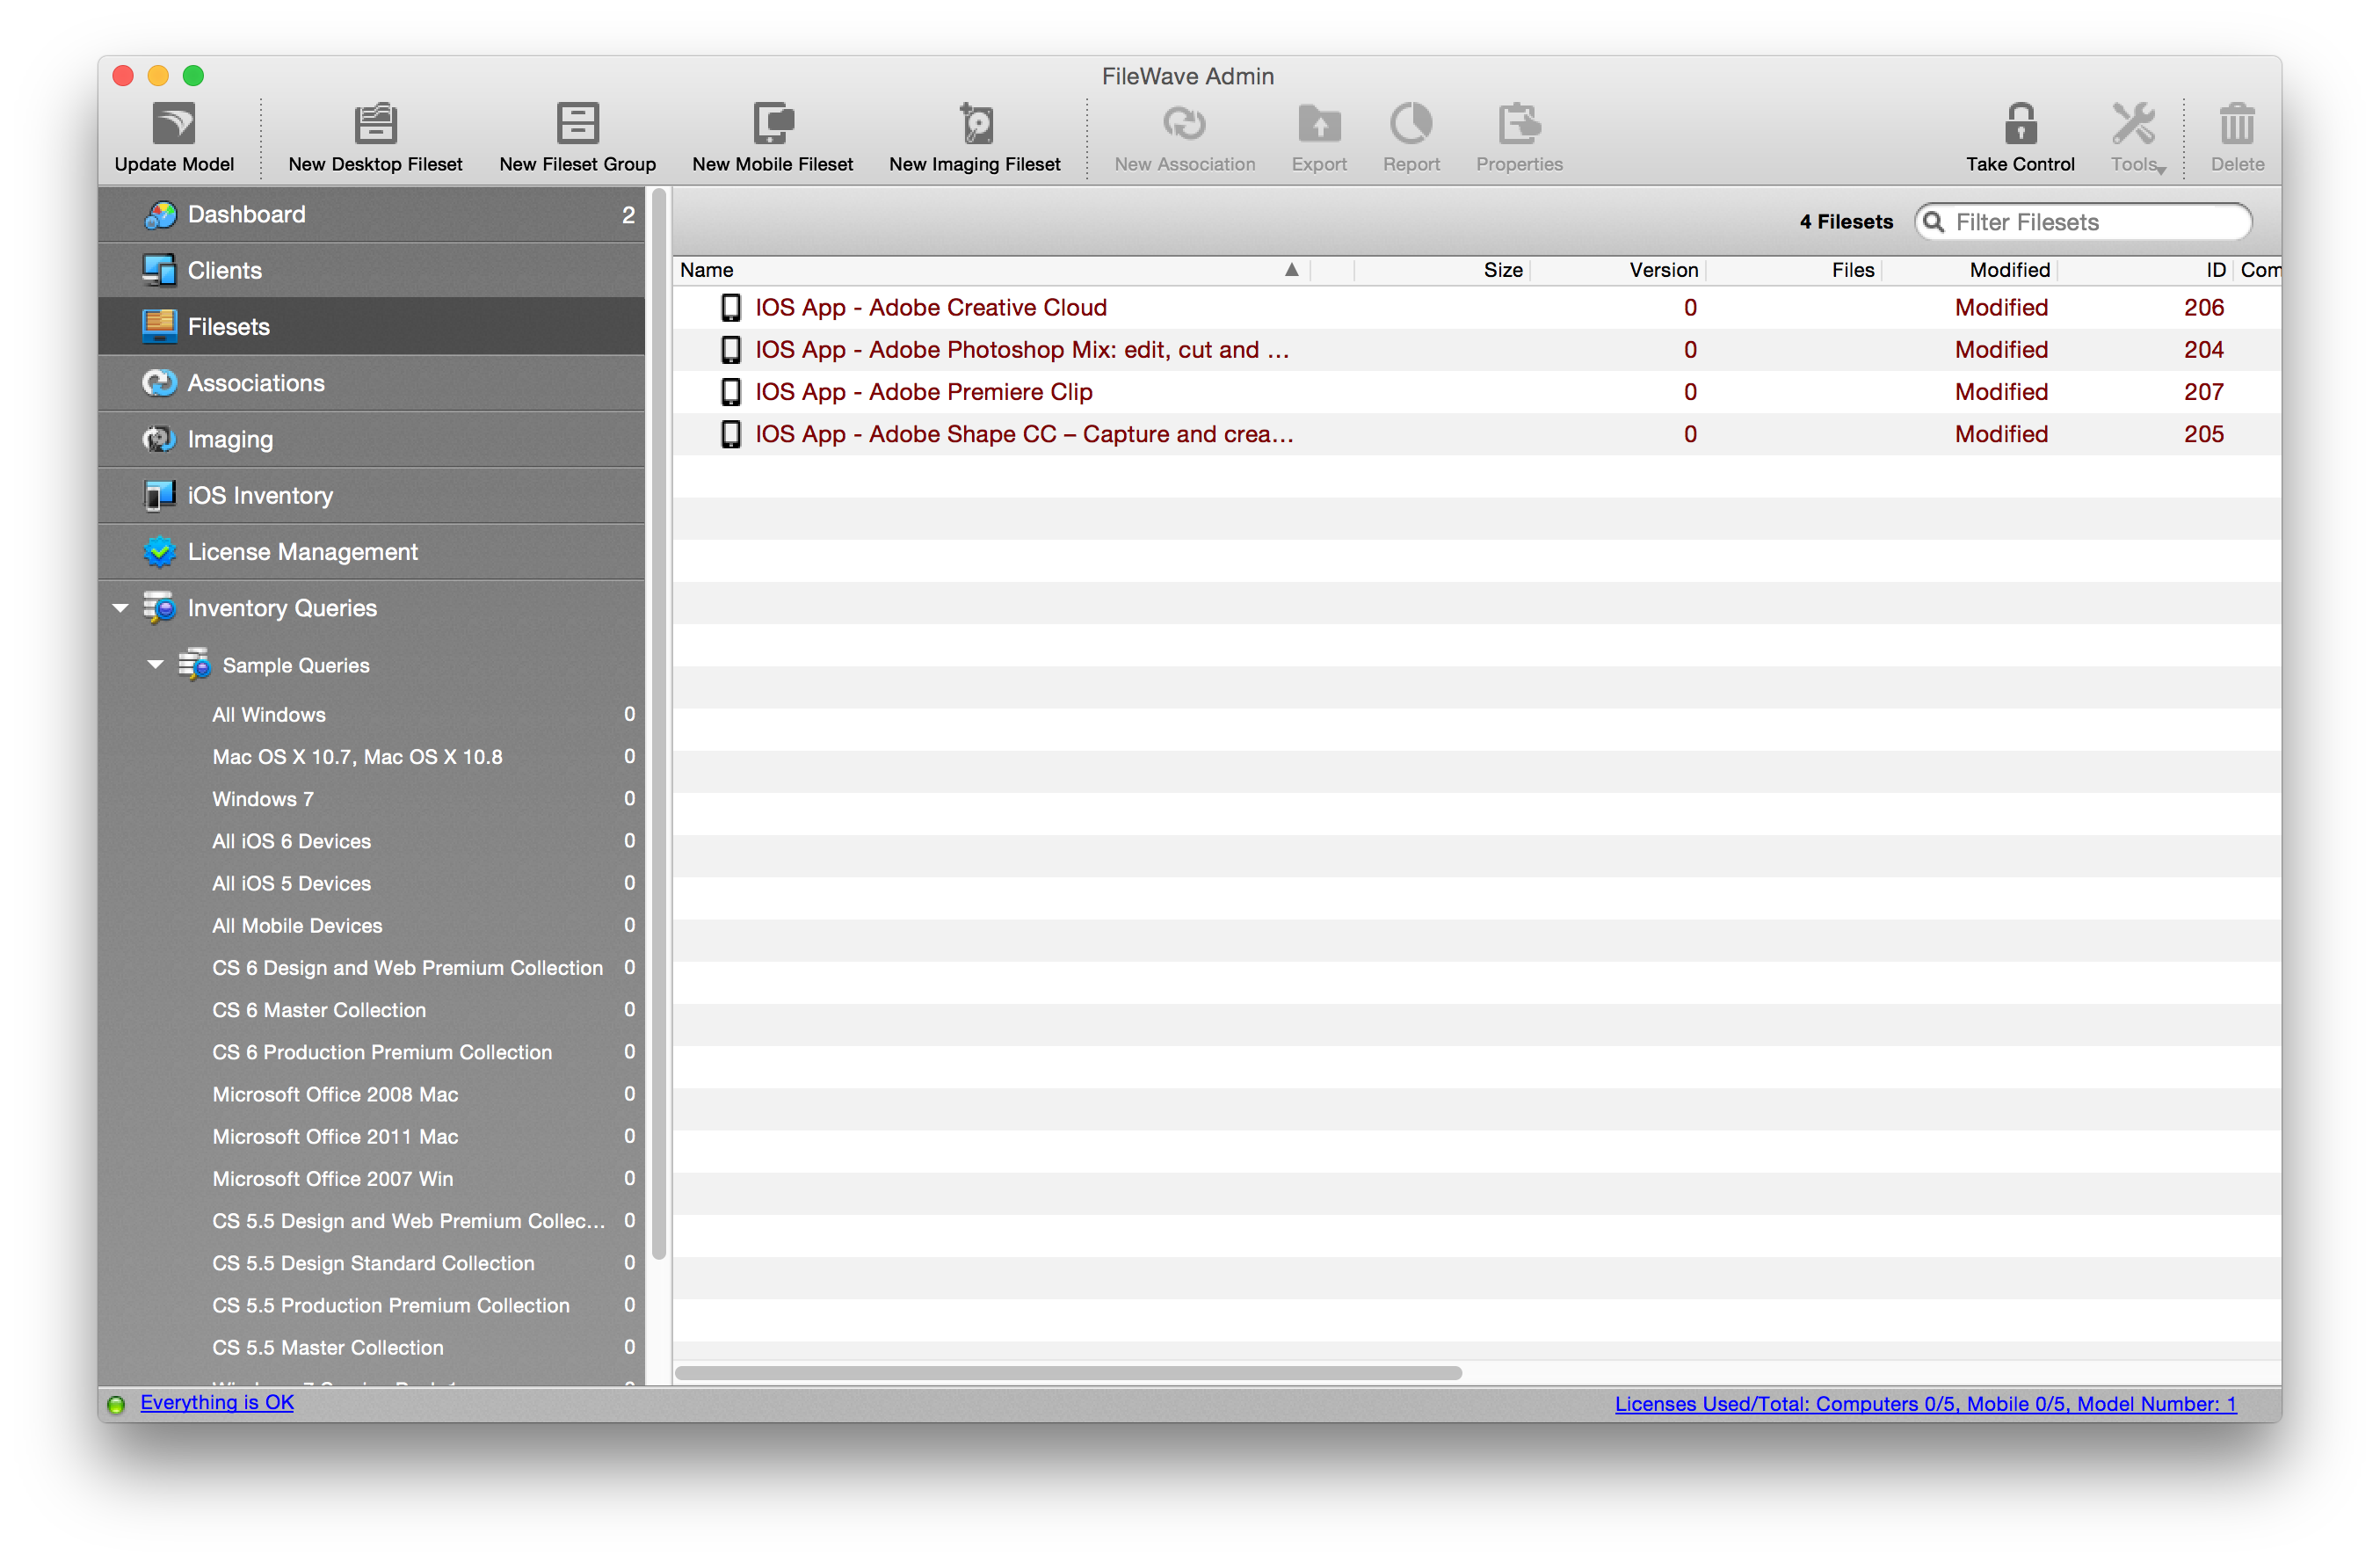Screen dimensions: 2380x1563
Task: Open the Tools dropdown menu
Action: (2136, 135)
